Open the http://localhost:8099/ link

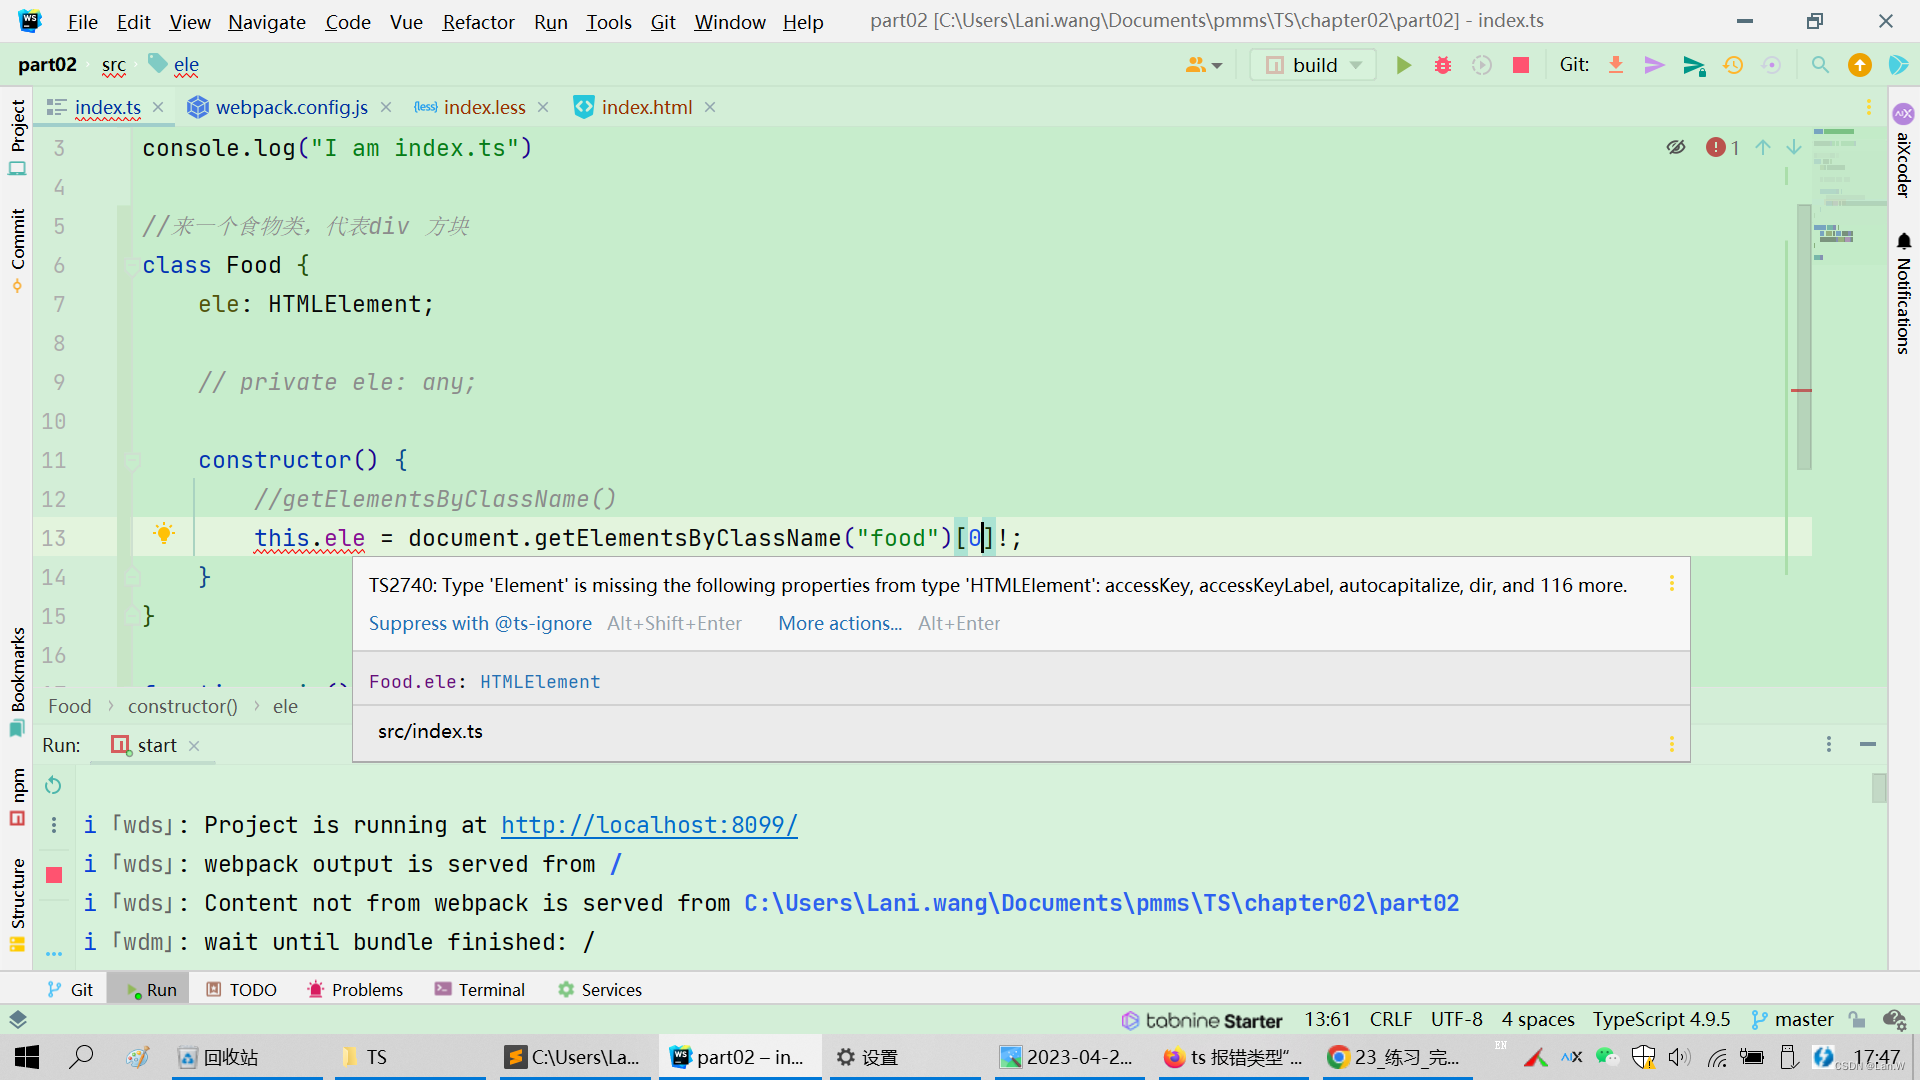[649, 825]
